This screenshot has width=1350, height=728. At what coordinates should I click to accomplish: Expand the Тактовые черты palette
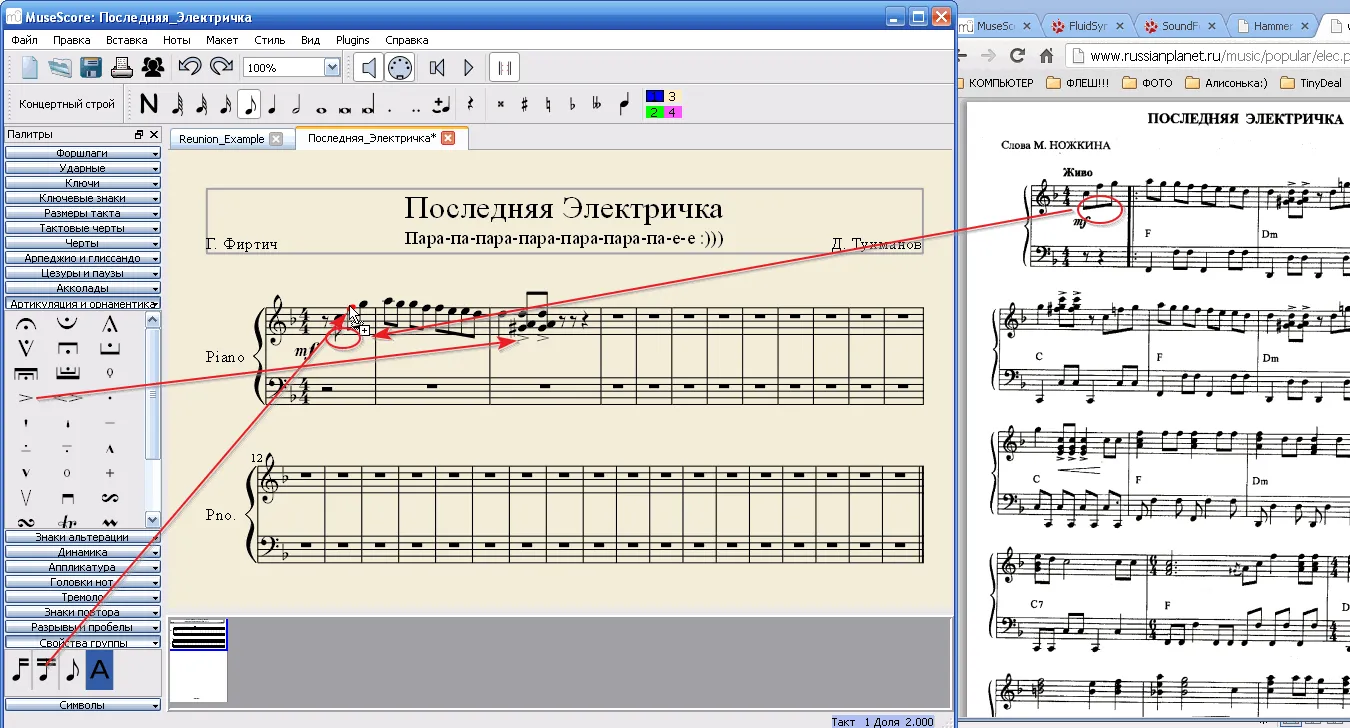83,228
